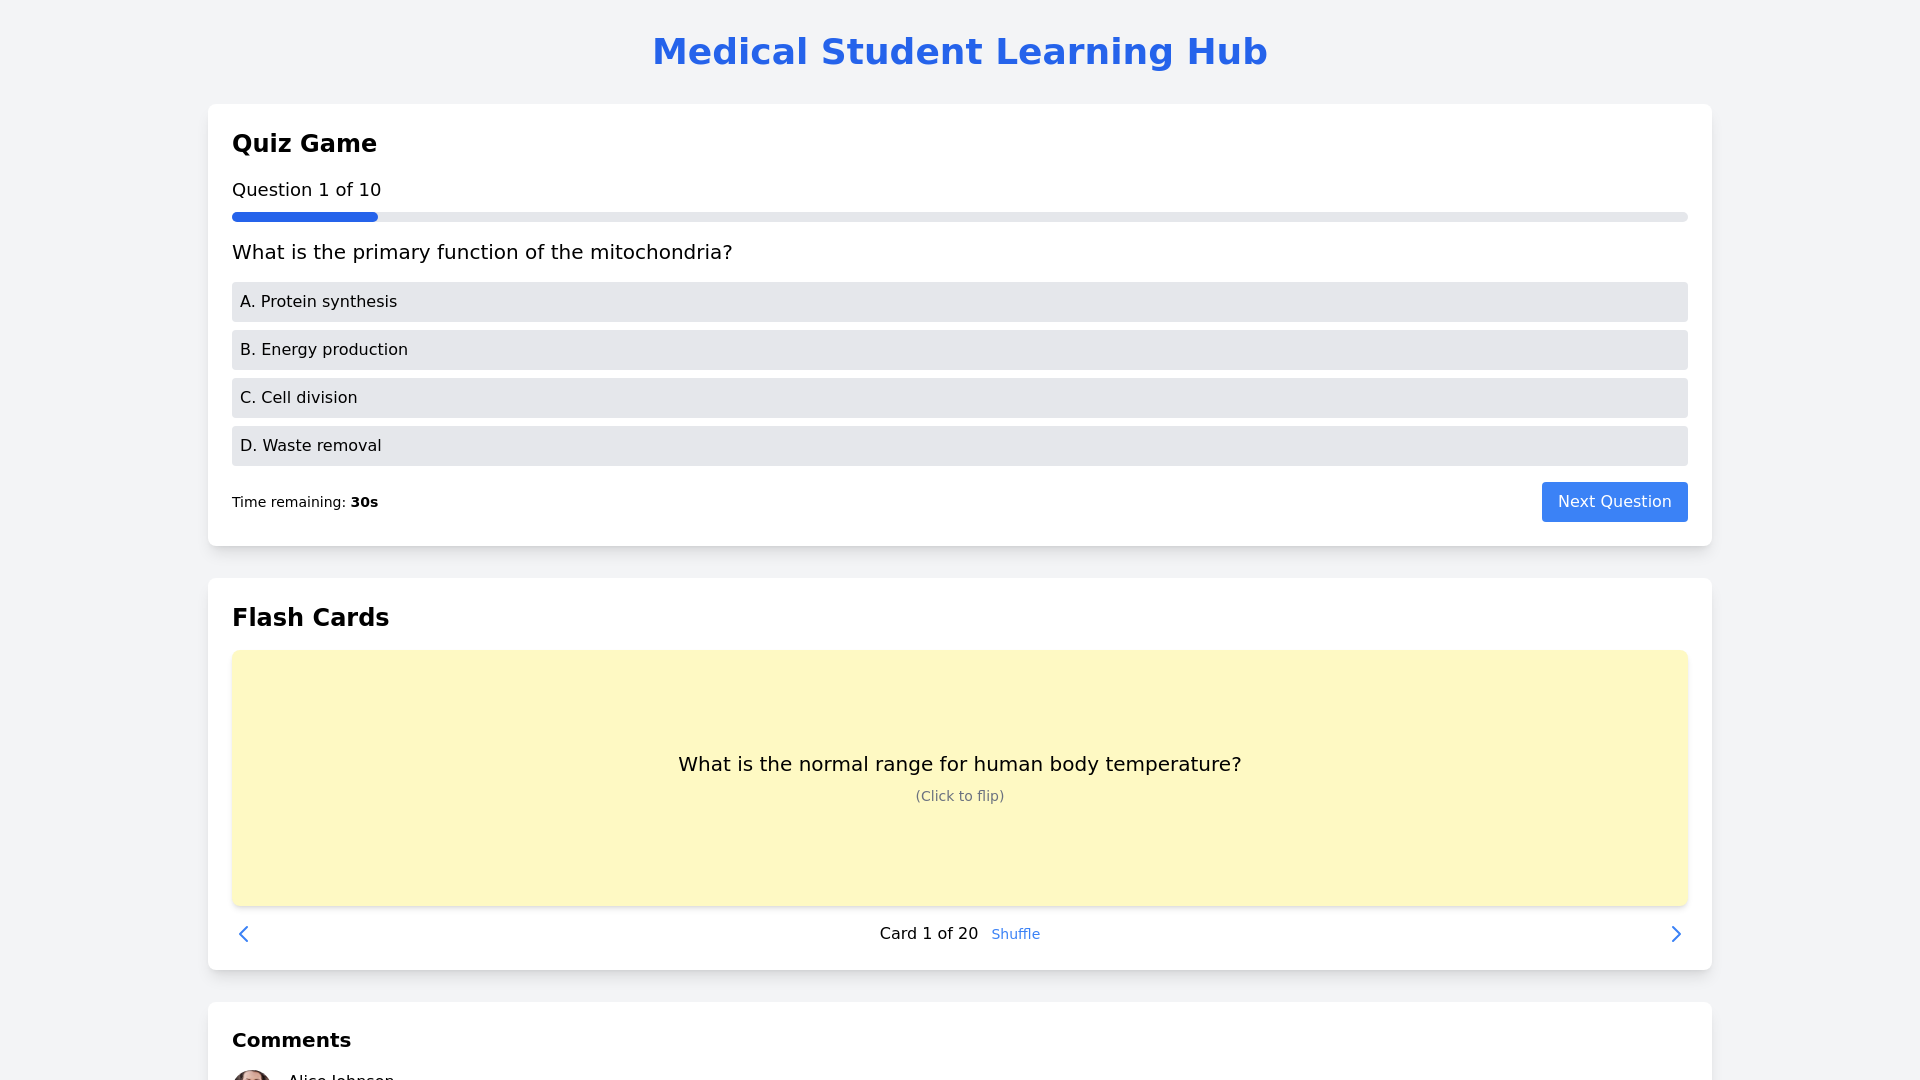Click the Card 1 of 20 counter
The height and width of the screenshot is (1080, 1920).
pos(928,934)
